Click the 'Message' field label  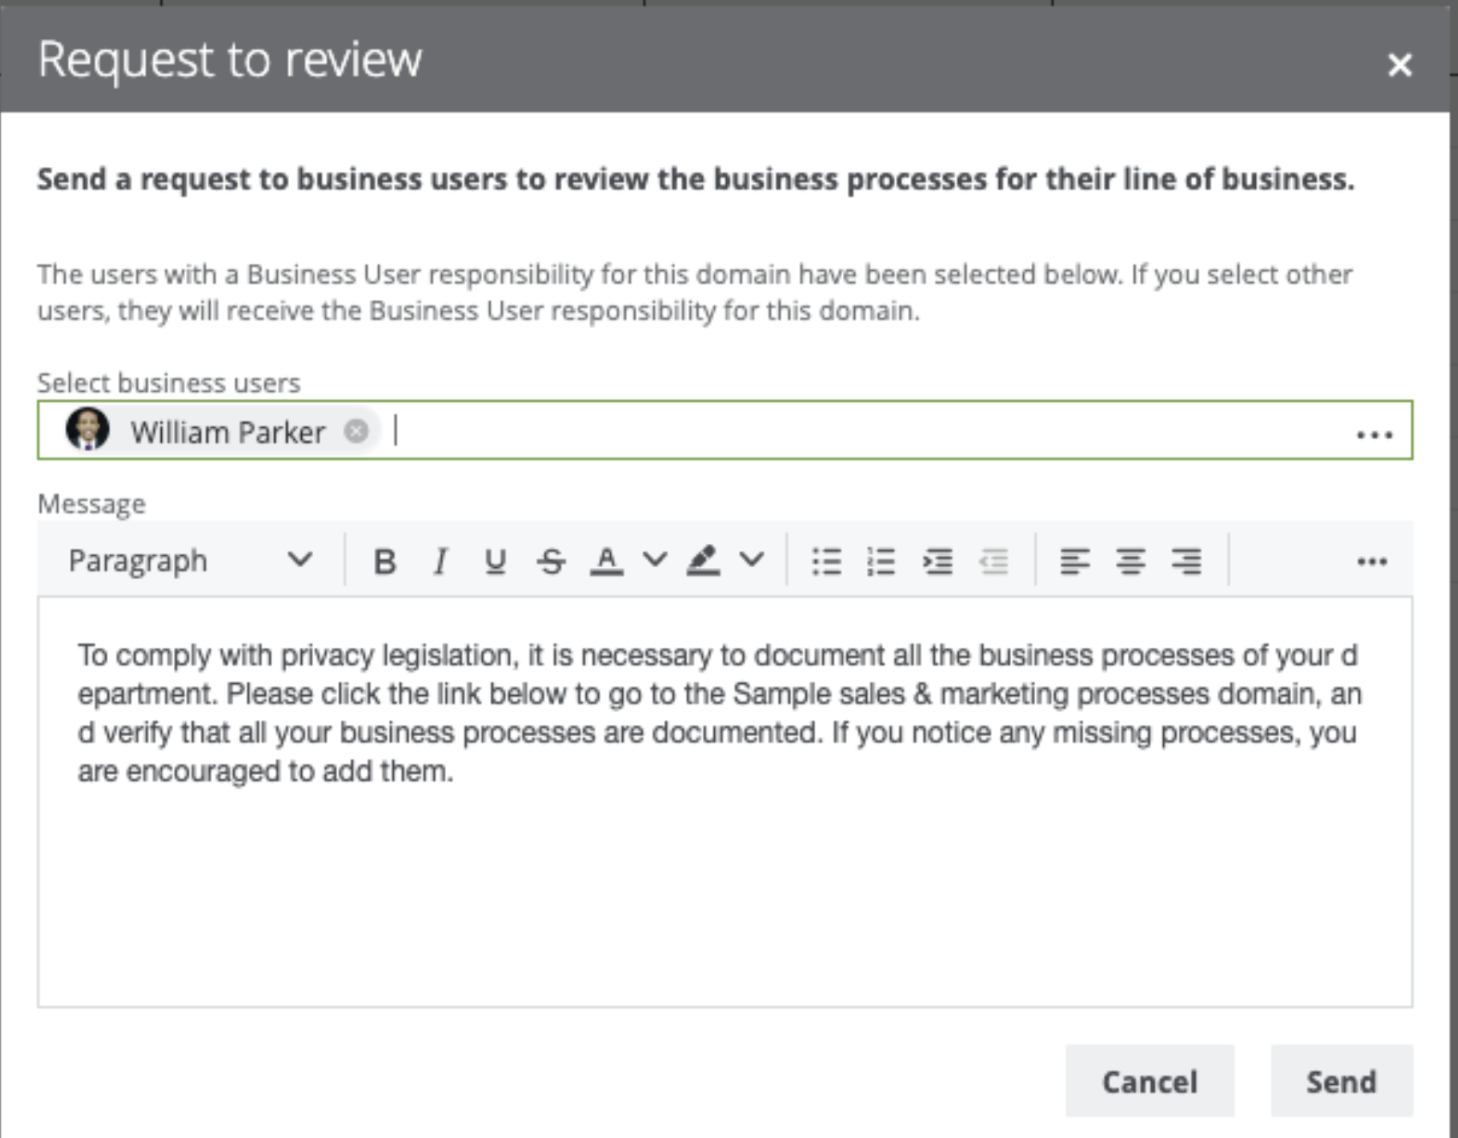click(91, 503)
